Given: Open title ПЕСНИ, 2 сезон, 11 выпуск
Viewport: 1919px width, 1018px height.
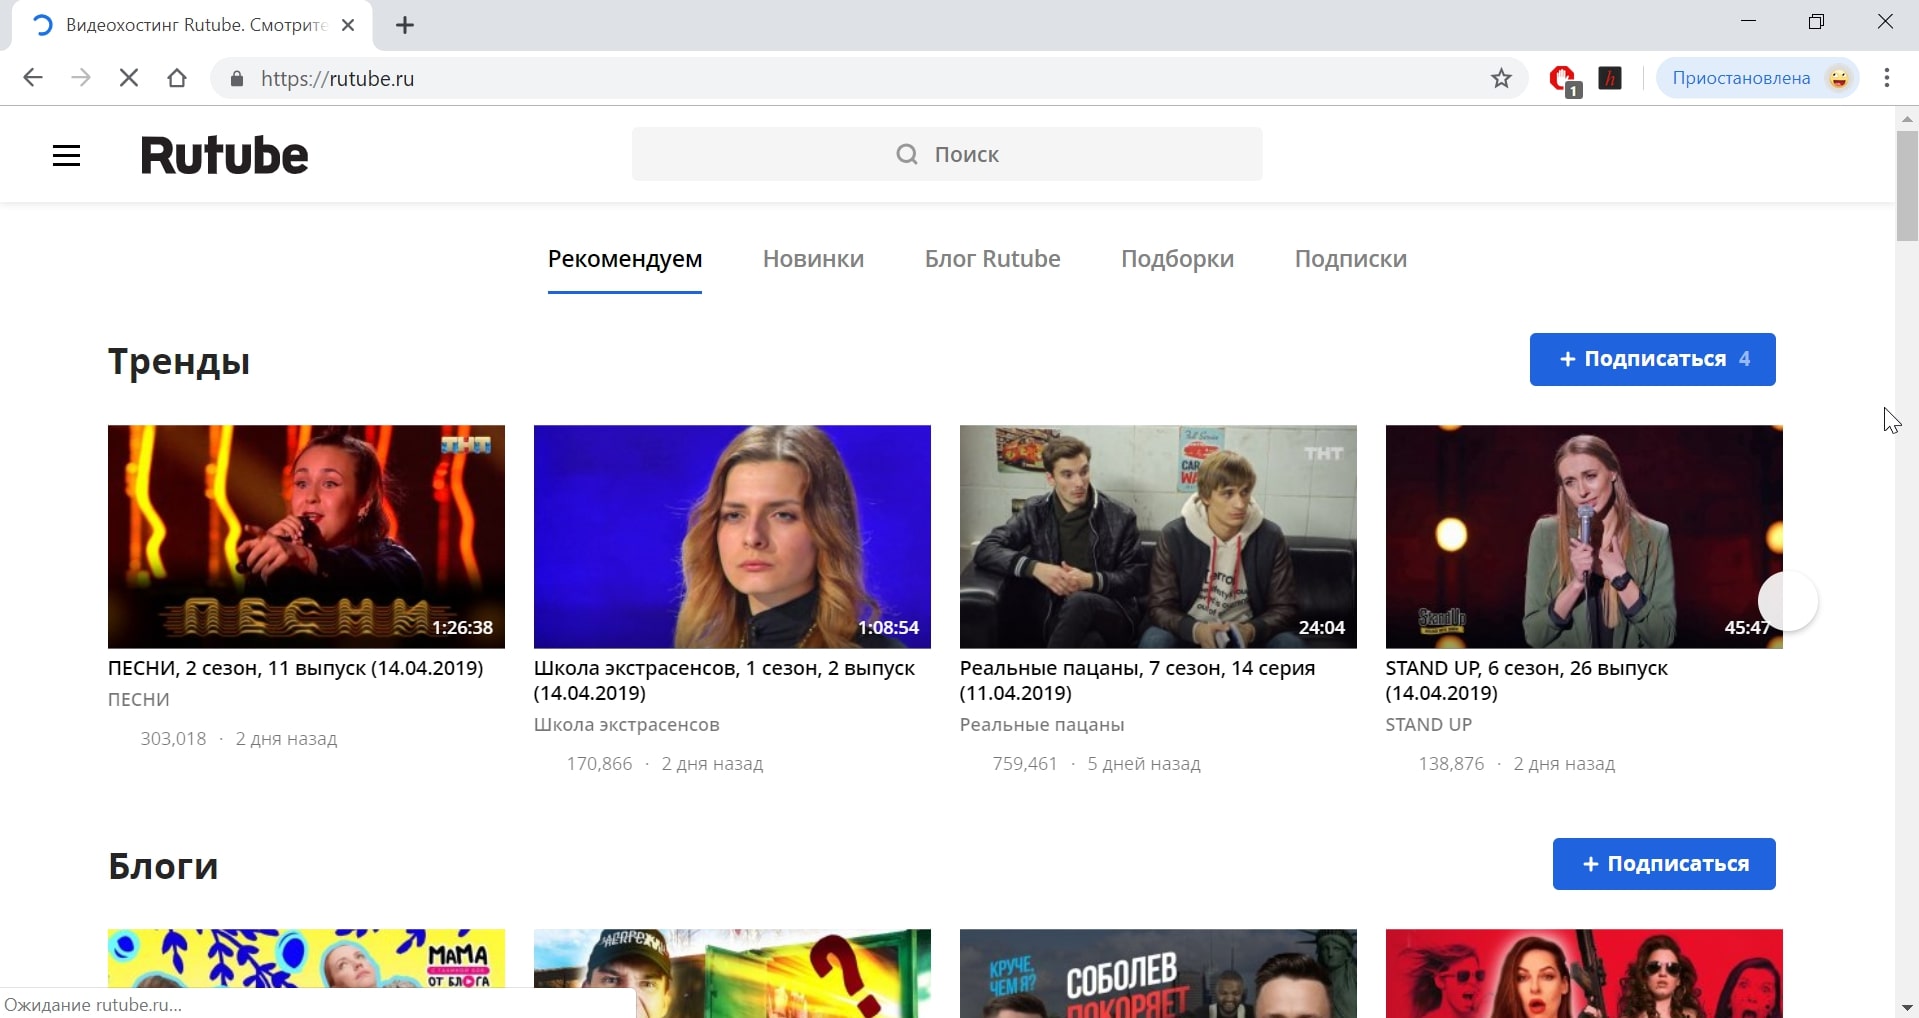Looking at the screenshot, I should pyautogui.click(x=296, y=668).
